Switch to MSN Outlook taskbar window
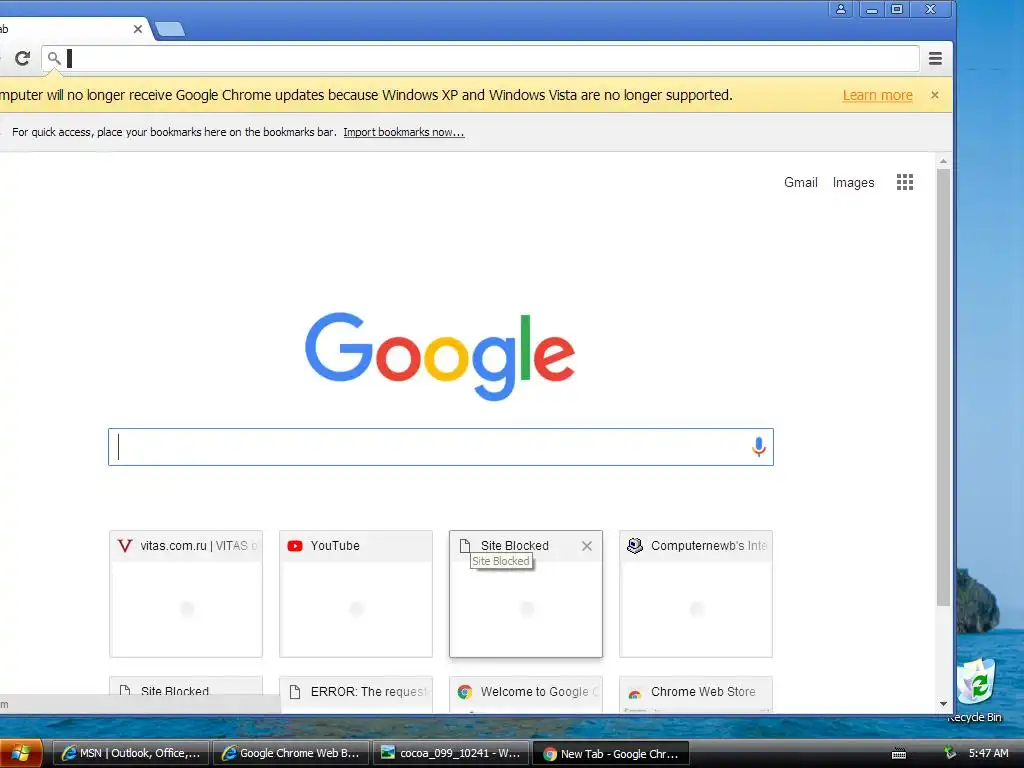The height and width of the screenshot is (768, 1024). point(131,754)
